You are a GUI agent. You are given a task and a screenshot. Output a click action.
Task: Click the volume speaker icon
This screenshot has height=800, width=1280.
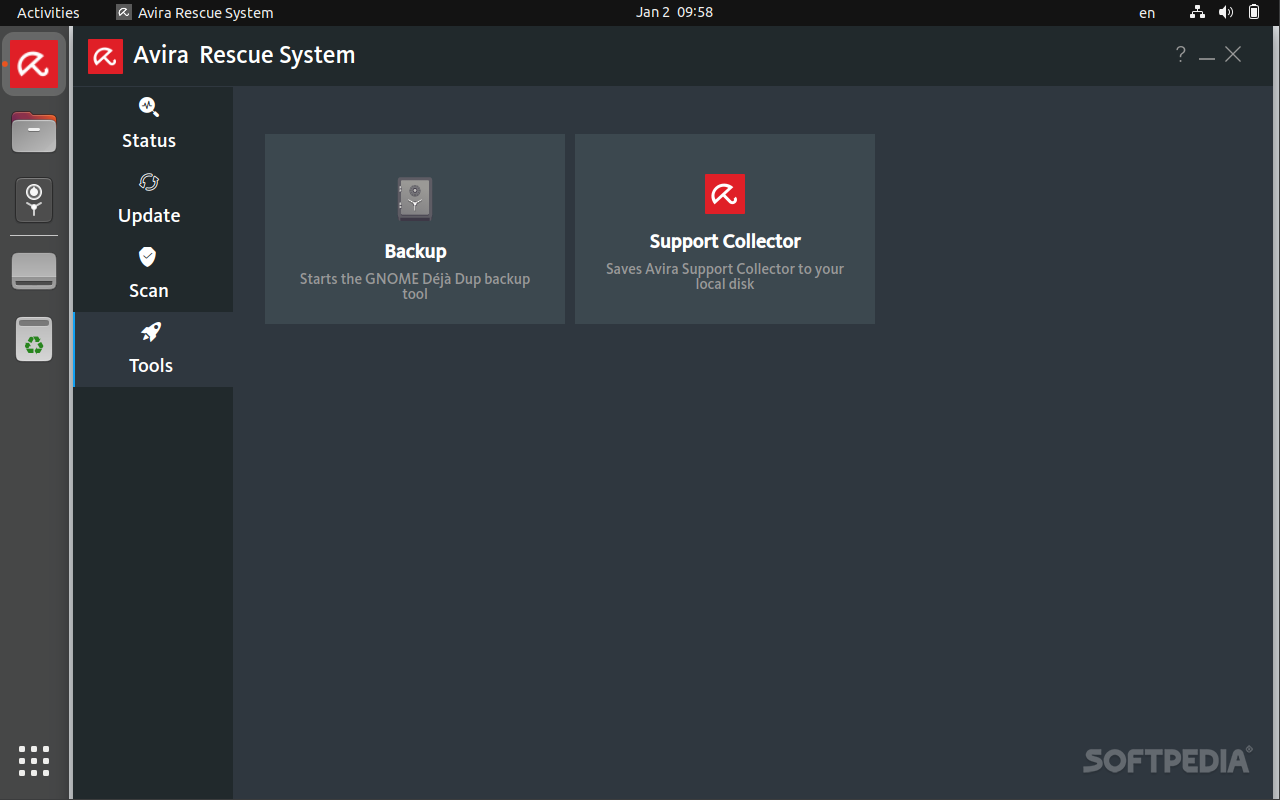coord(1226,13)
